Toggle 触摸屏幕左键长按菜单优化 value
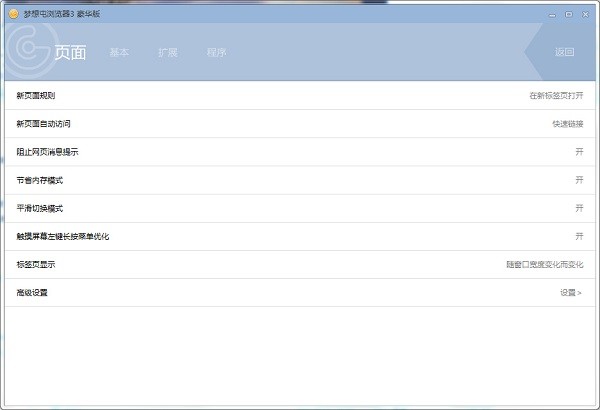 (x=578, y=236)
